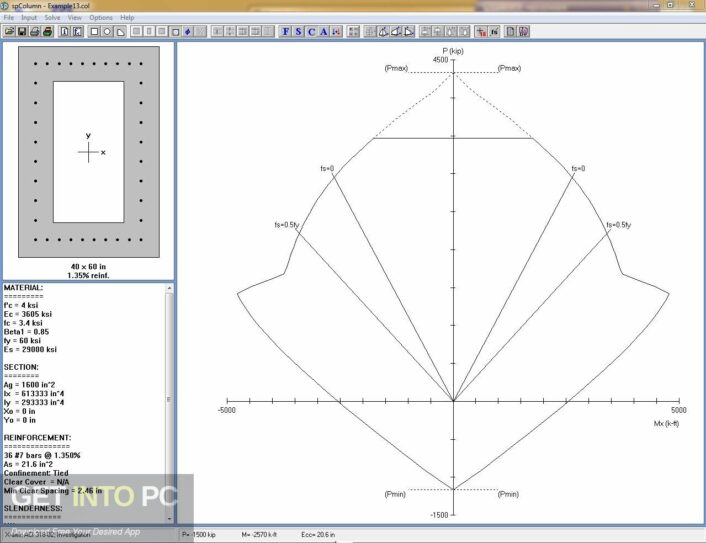Click right (Pmax) label
The width and height of the screenshot is (706, 543).
509,68
